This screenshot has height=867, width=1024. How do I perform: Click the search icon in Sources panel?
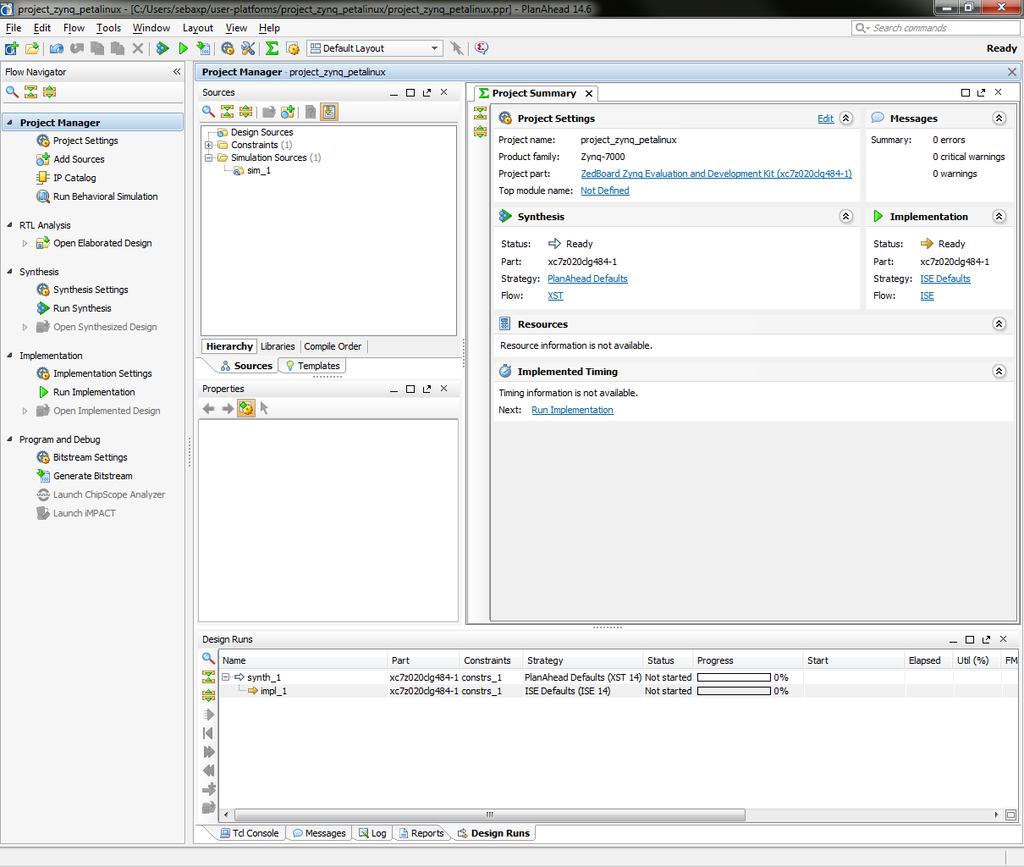(208, 112)
